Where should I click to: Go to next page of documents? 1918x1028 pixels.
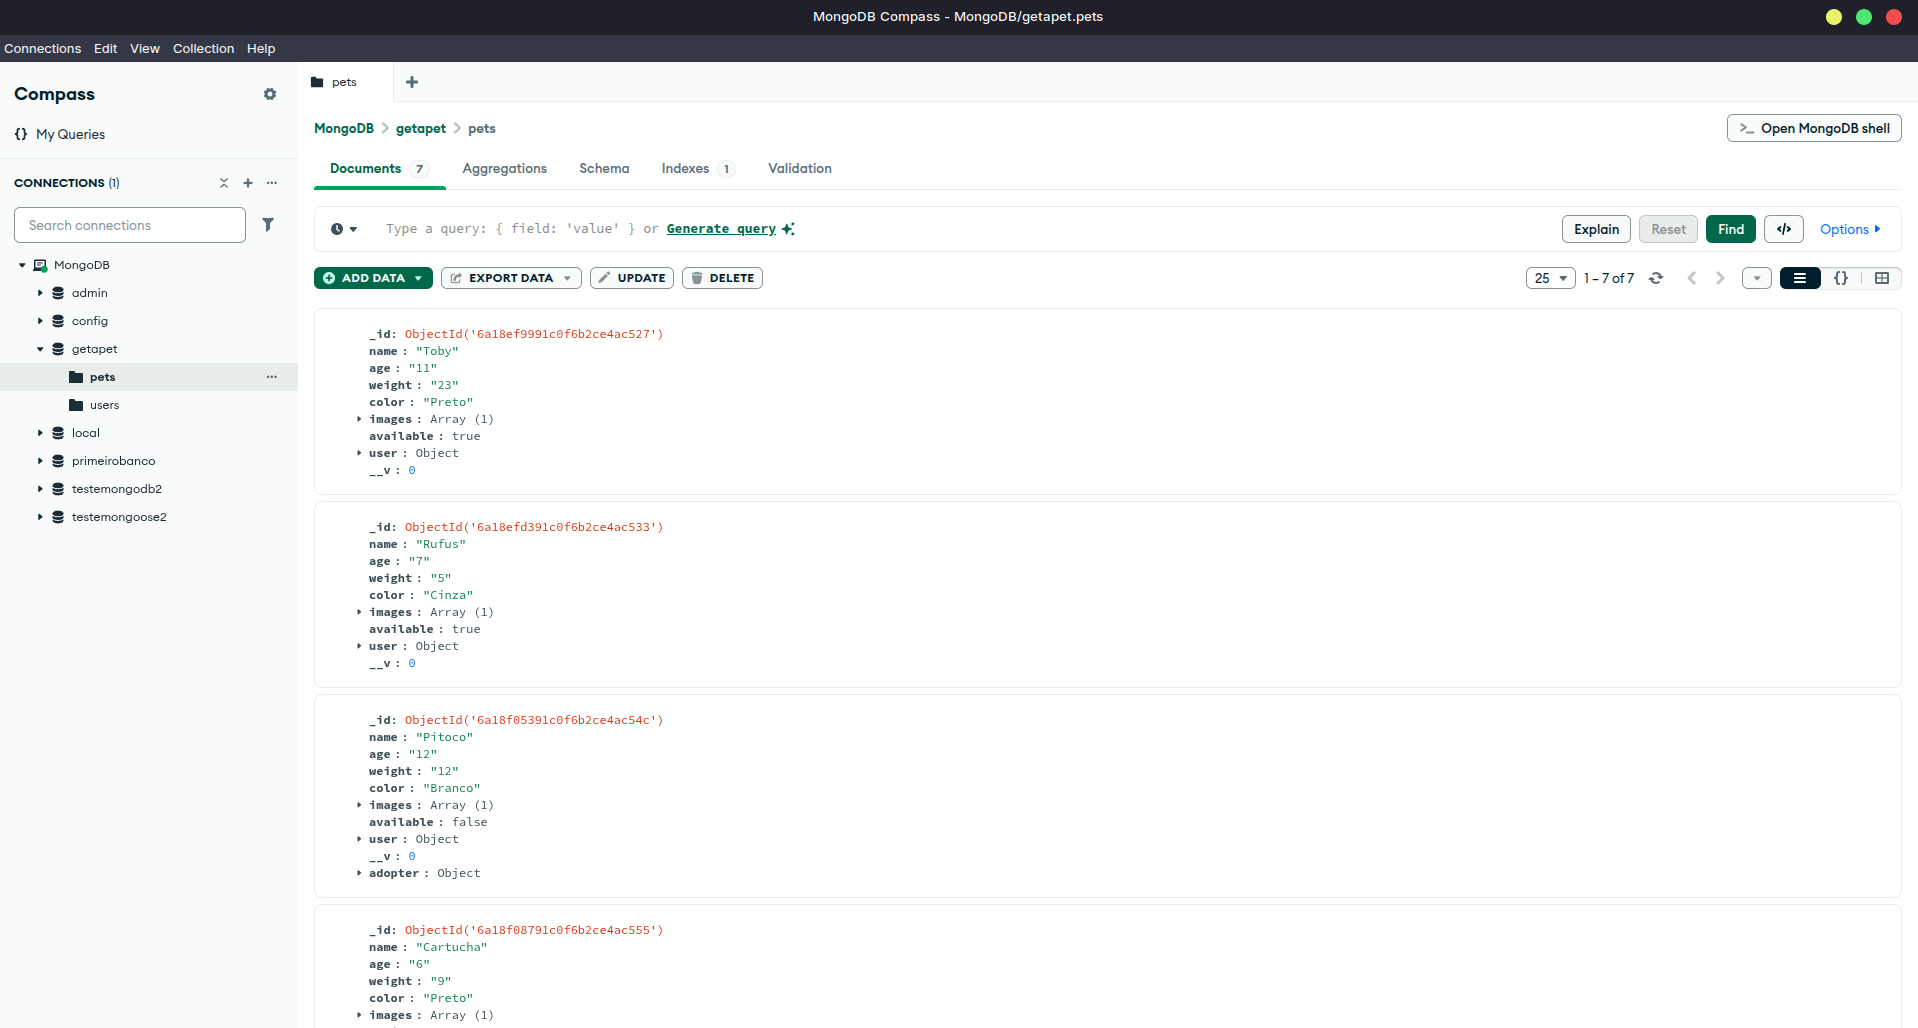point(1720,278)
